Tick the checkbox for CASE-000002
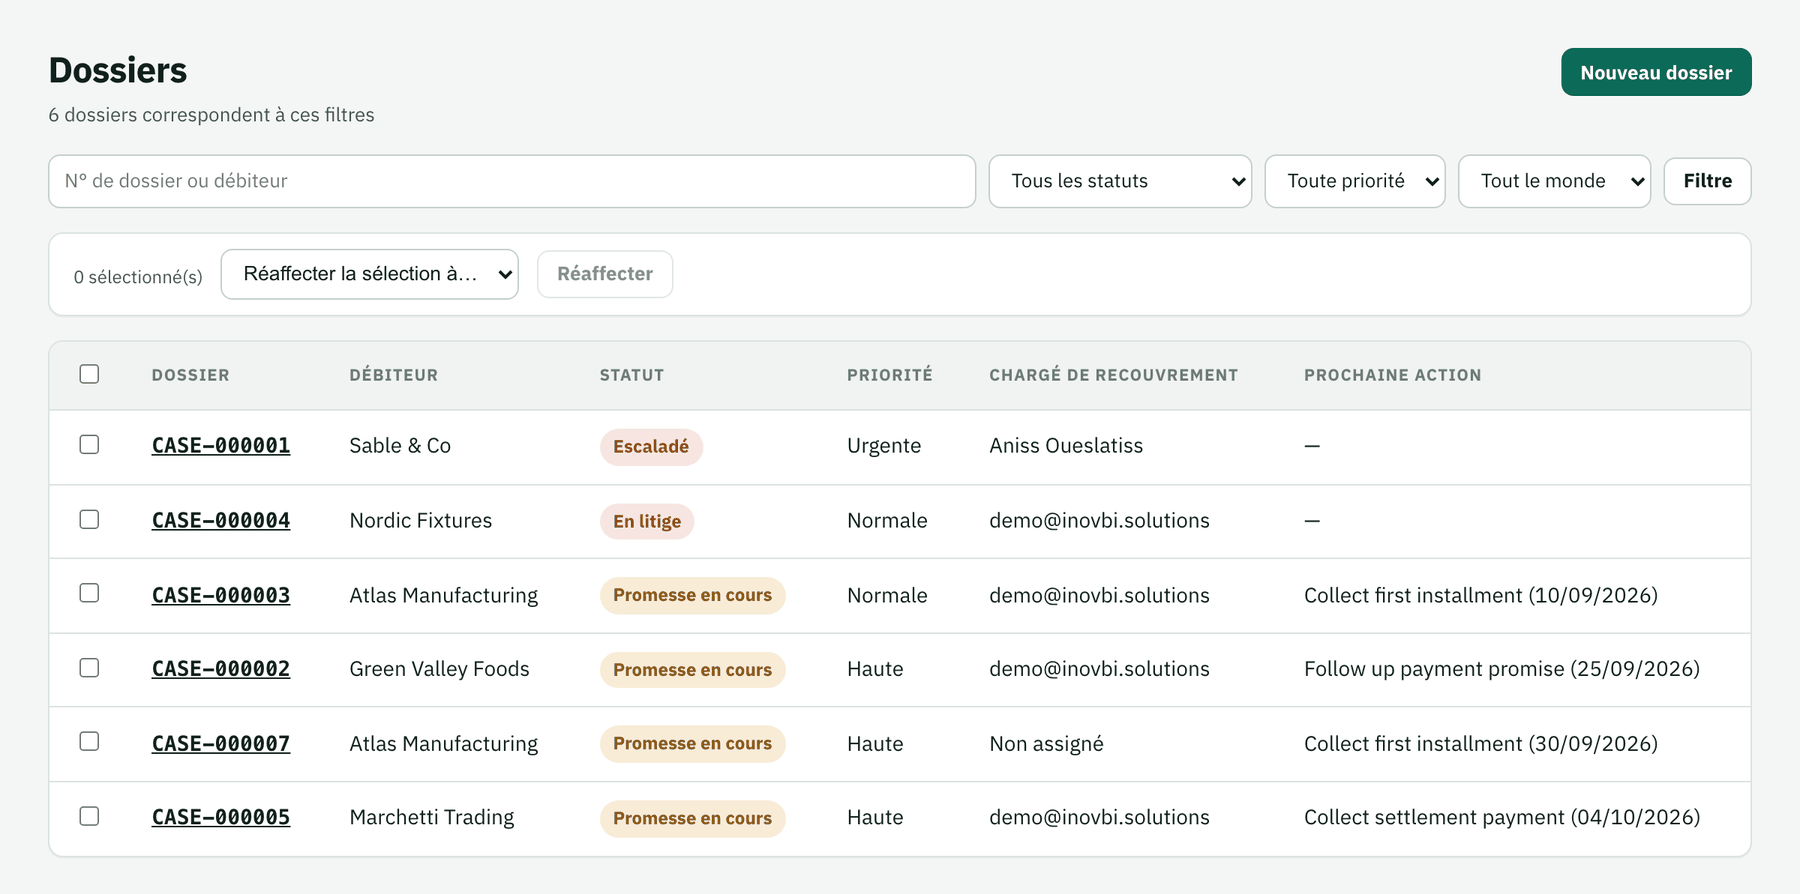1800x894 pixels. point(89,667)
